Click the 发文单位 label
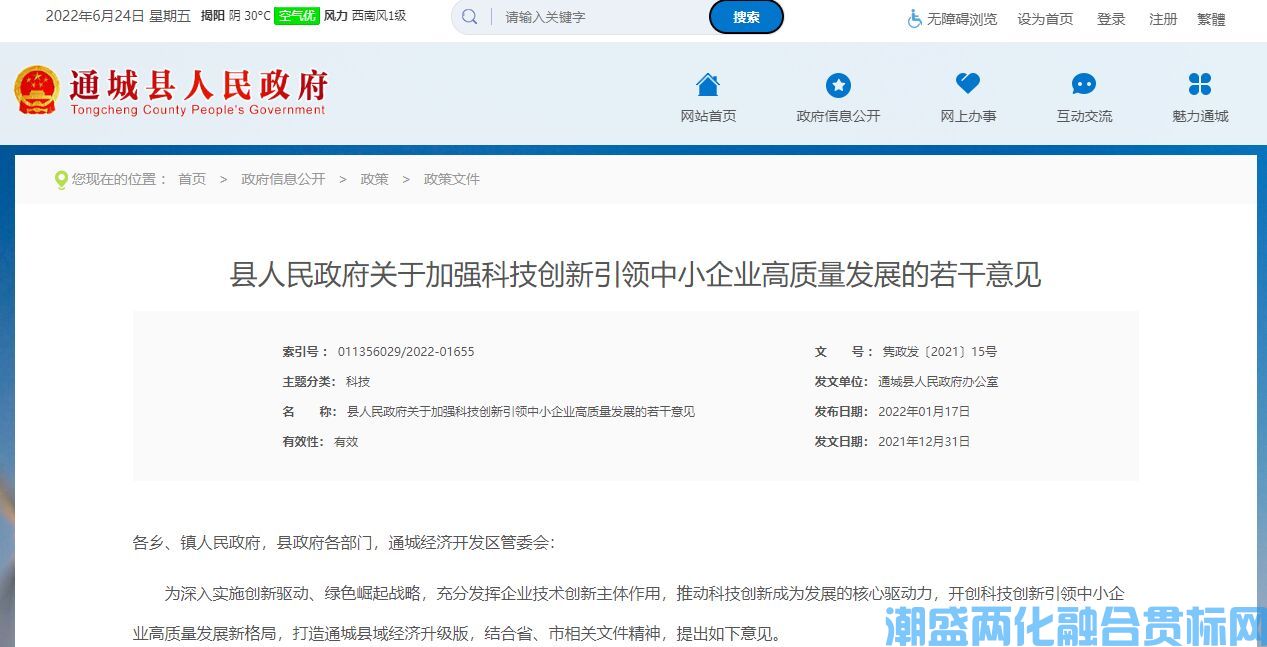1267x647 pixels. coord(841,382)
